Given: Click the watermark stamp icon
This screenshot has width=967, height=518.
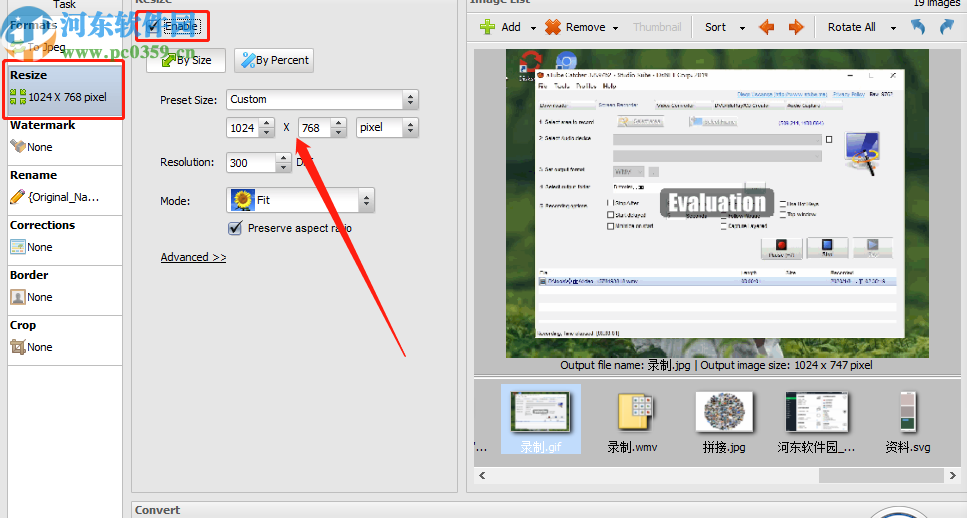Looking at the screenshot, I should click(x=18, y=147).
